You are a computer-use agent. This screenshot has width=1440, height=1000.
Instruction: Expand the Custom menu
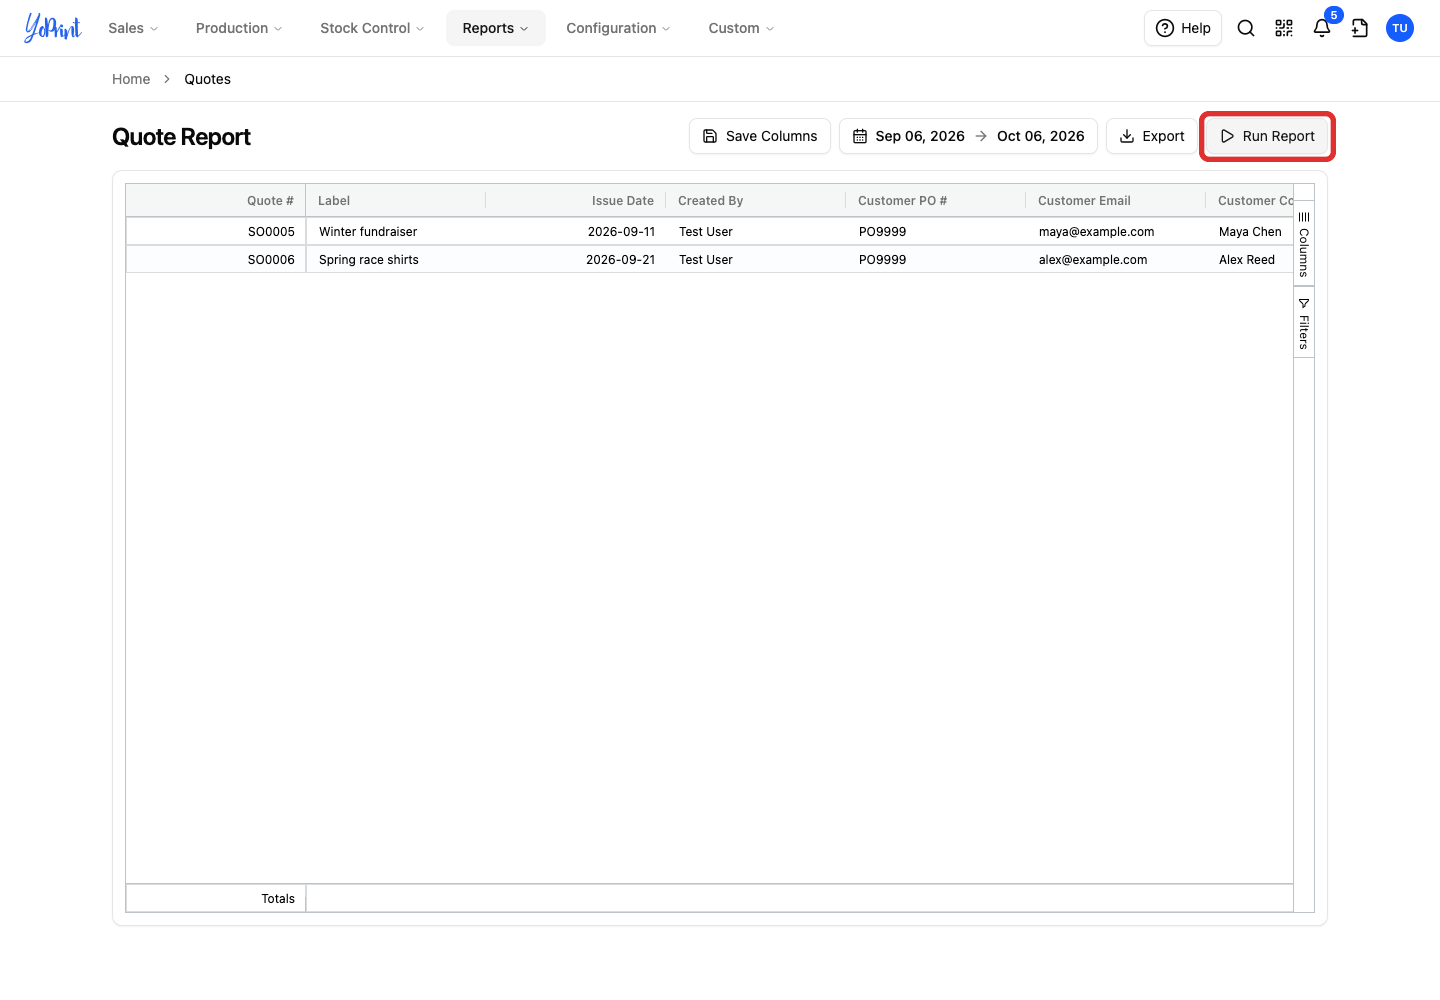[741, 28]
